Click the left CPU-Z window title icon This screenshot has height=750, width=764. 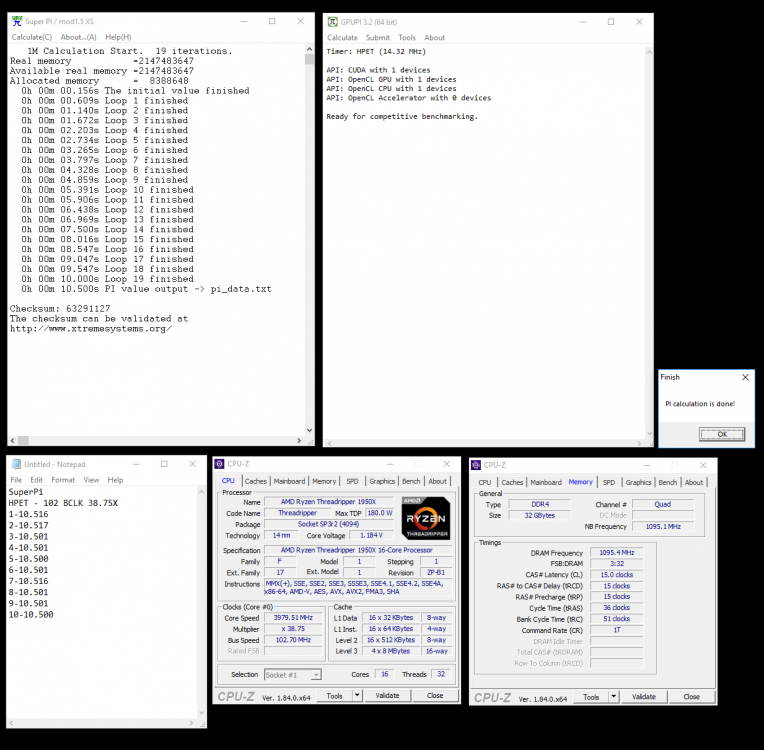pyautogui.click(x=220, y=464)
